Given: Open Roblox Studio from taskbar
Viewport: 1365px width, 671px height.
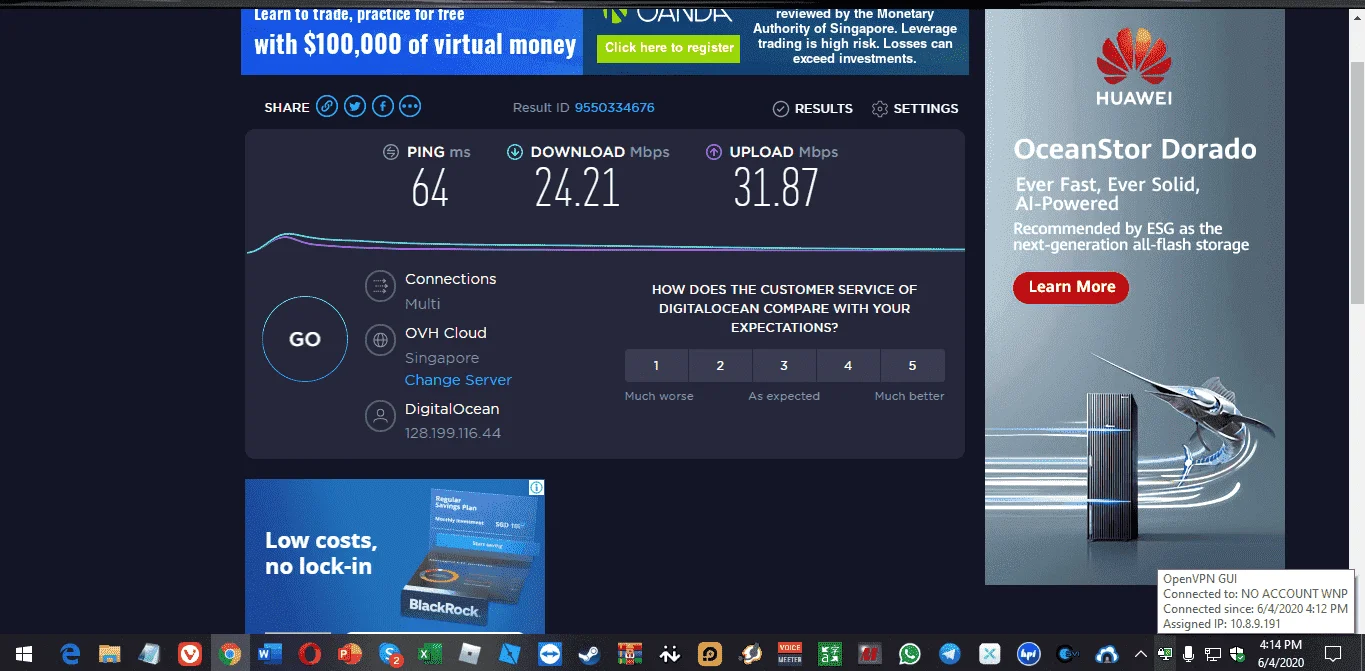Looking at the screenshot, I should pos(510,654).
